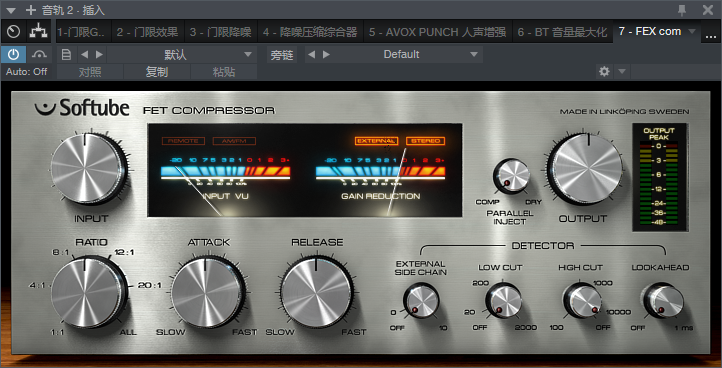Select previous sidechain source left of Default
This screenshot has height=368, width=722.
coord(312,55)
